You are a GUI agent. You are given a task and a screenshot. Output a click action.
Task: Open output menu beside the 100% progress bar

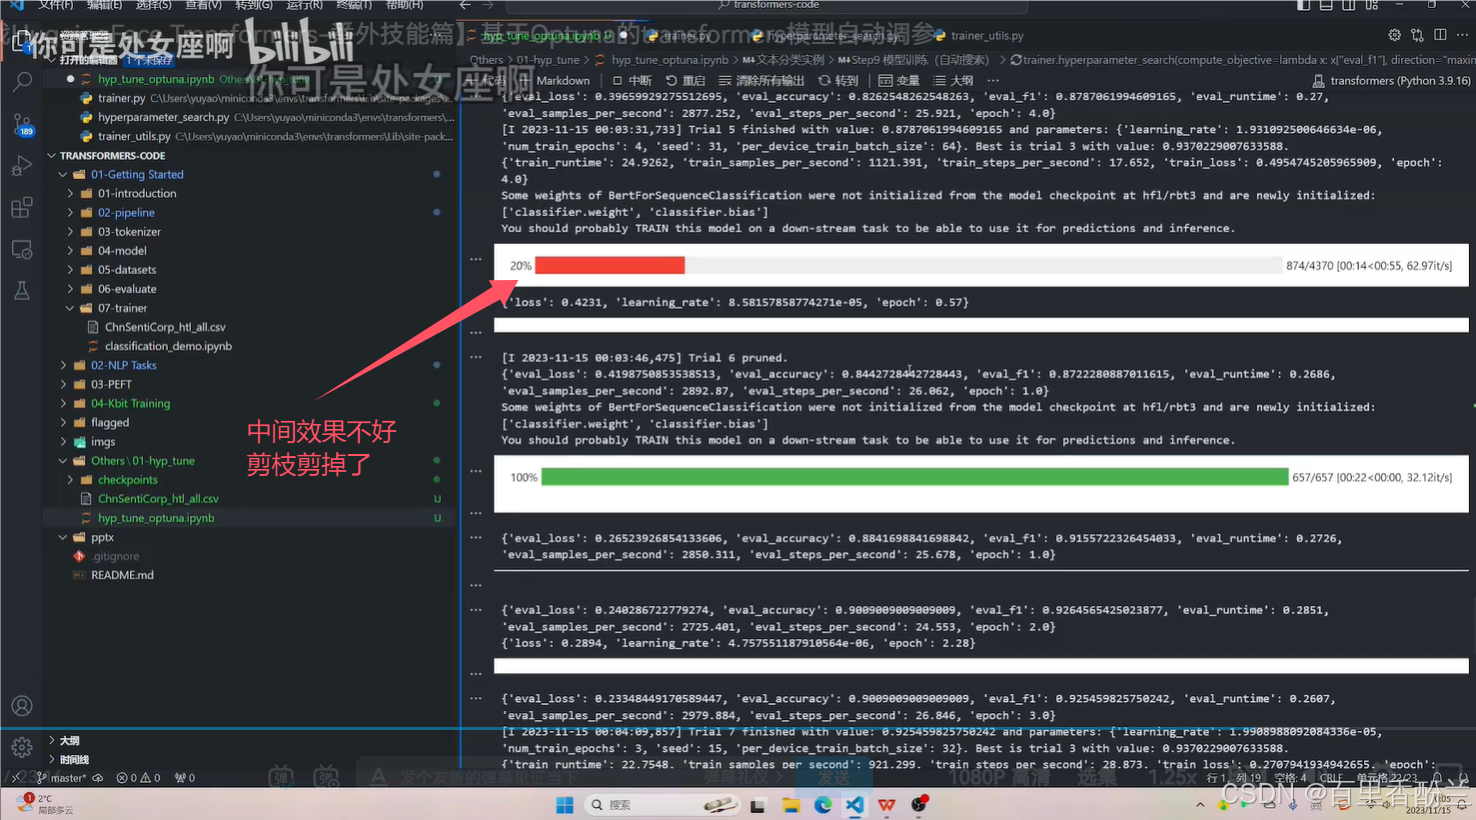tap(476, 471)
